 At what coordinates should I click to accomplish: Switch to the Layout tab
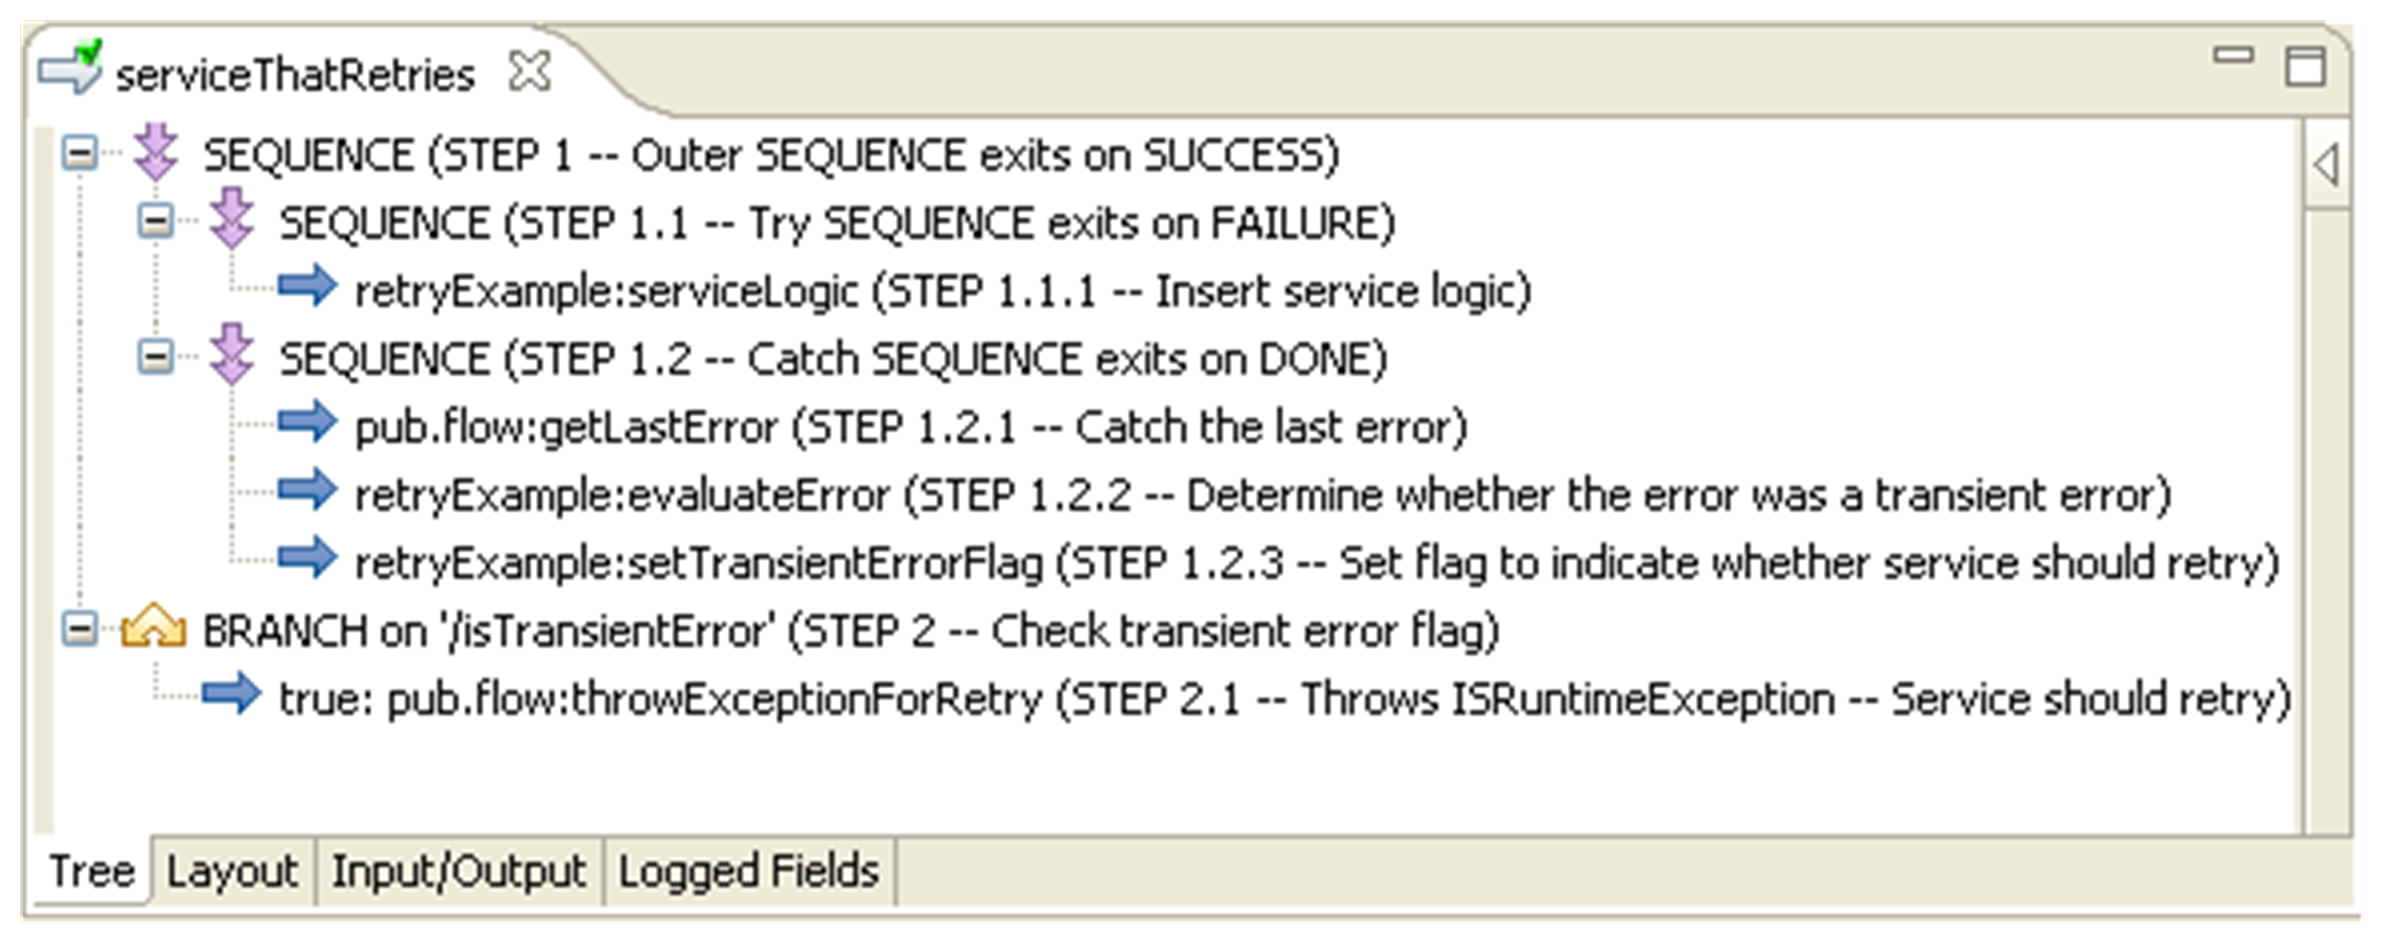[232, 871]
